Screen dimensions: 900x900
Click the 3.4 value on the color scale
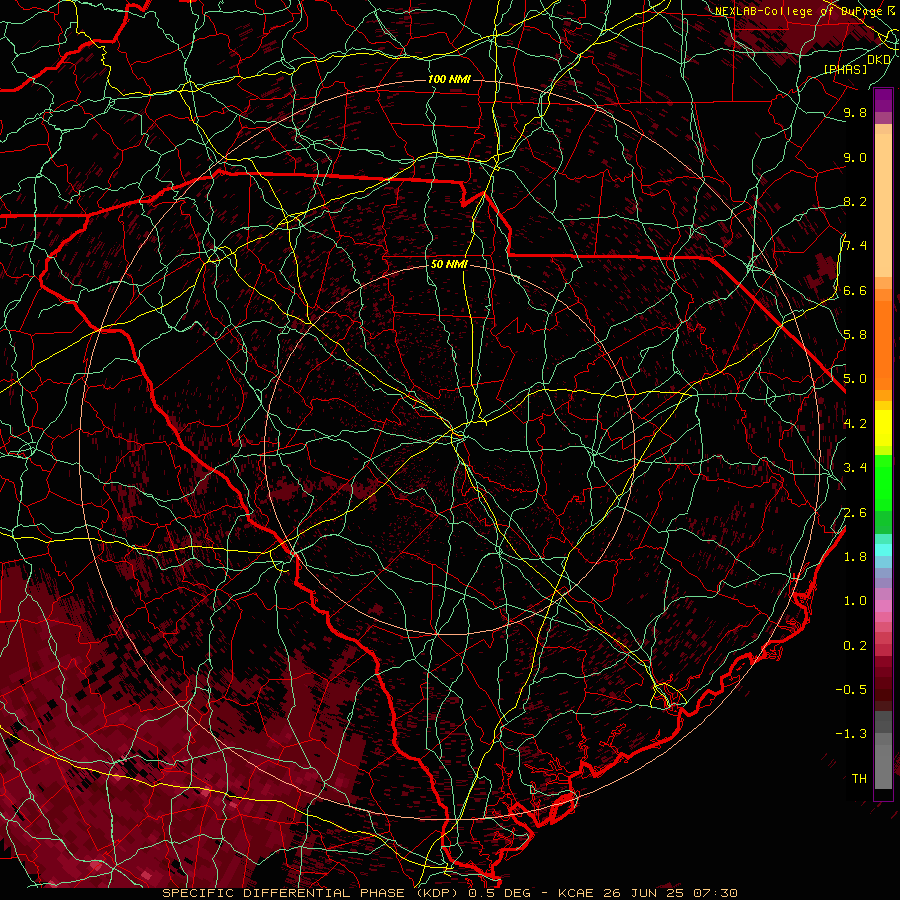[855, 468]
